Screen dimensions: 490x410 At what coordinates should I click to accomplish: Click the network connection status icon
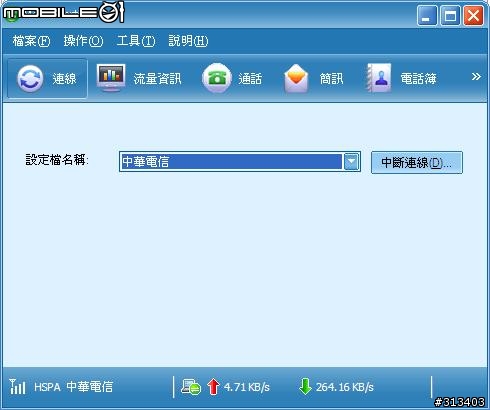click(191, 387)
